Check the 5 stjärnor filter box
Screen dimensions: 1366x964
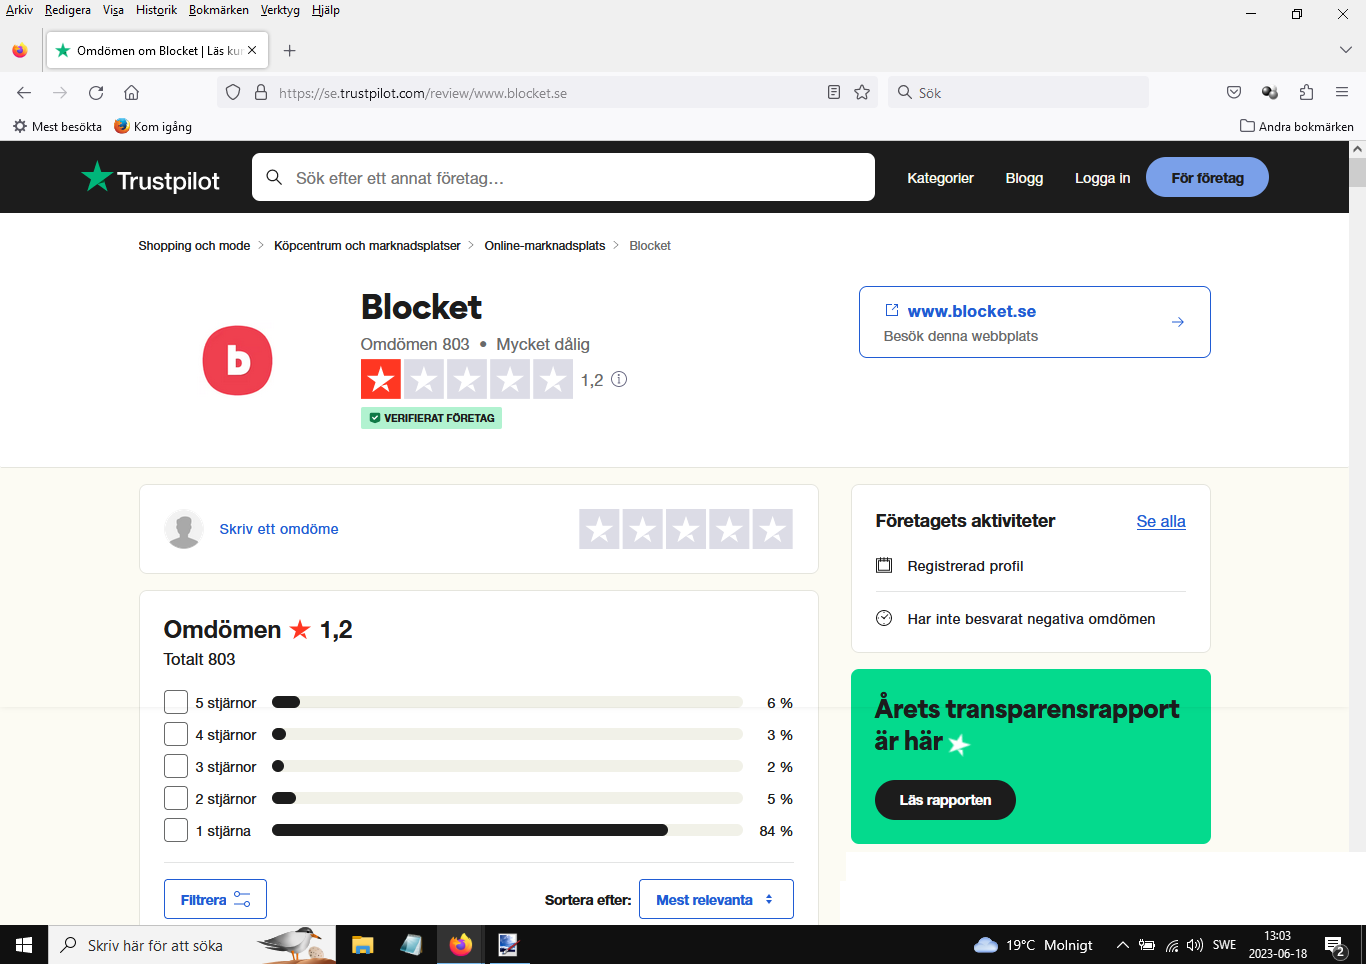pyautogui.click(x=176, y=702)
